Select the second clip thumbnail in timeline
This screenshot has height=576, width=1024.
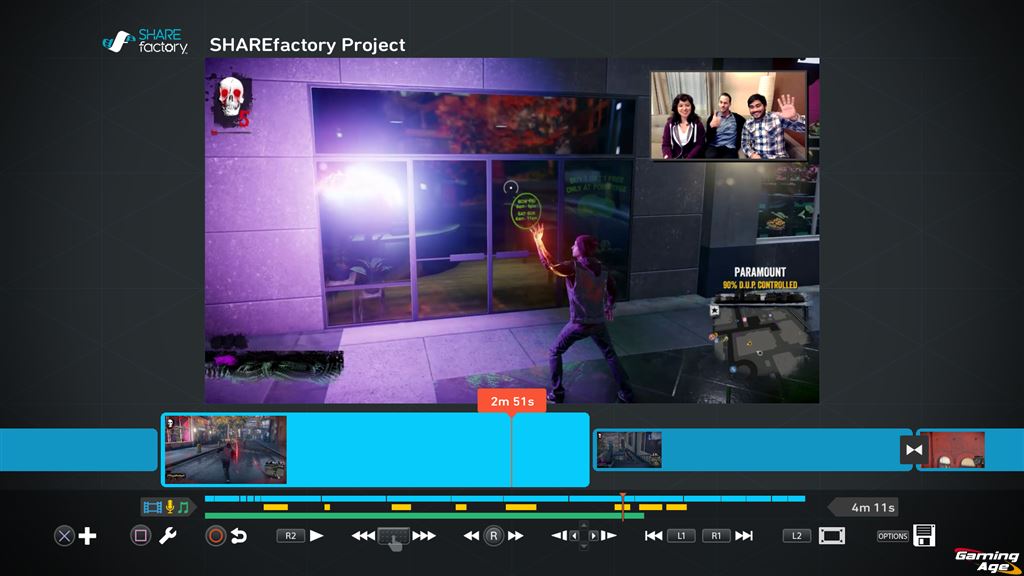tap(629, 450)
